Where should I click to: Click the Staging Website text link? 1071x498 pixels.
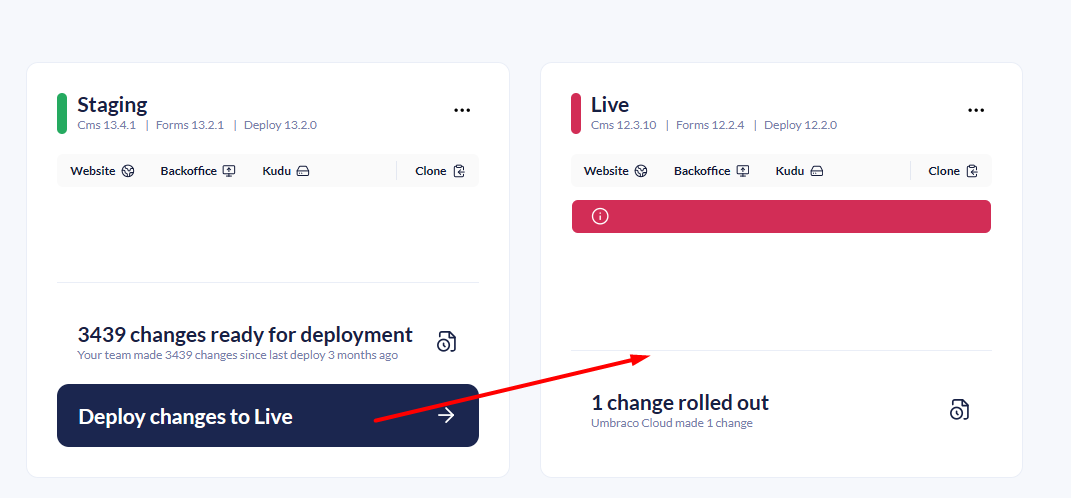pyautogui.click(x=93, y=171)
